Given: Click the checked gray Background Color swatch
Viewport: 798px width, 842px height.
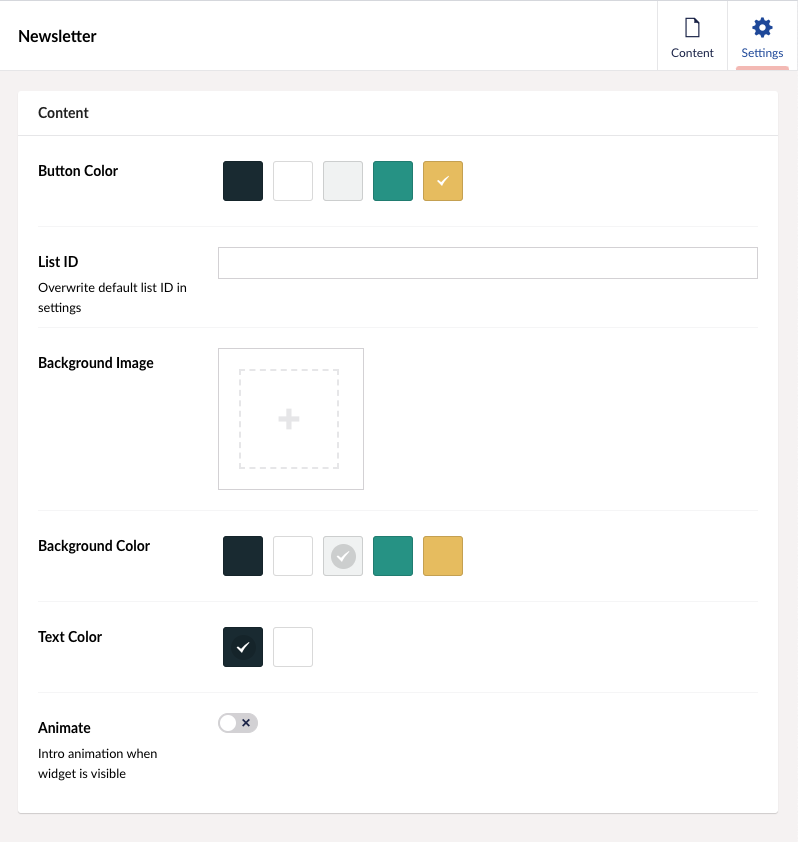Looking at the screenshot, I should coord(343,556).
